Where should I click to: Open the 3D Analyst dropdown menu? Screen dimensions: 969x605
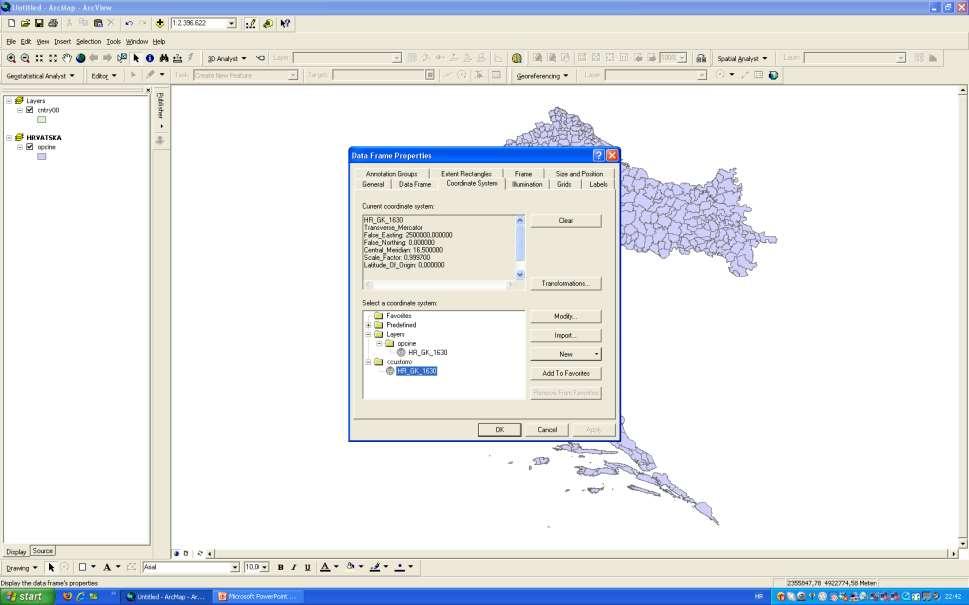(x=227, y=58)
